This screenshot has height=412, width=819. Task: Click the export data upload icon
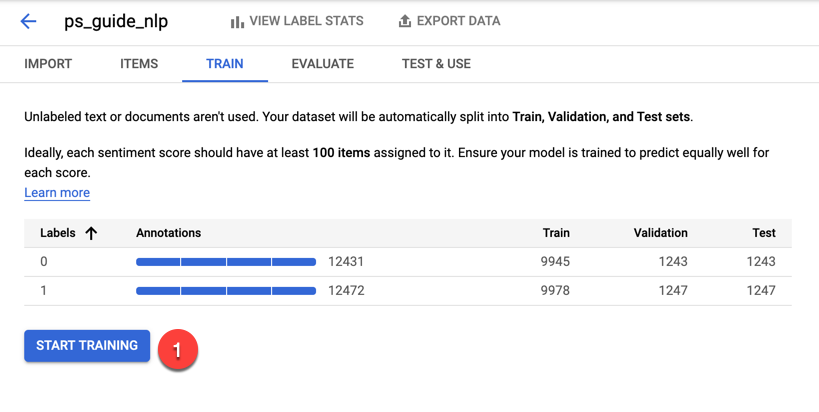click(x=404, y=21)
